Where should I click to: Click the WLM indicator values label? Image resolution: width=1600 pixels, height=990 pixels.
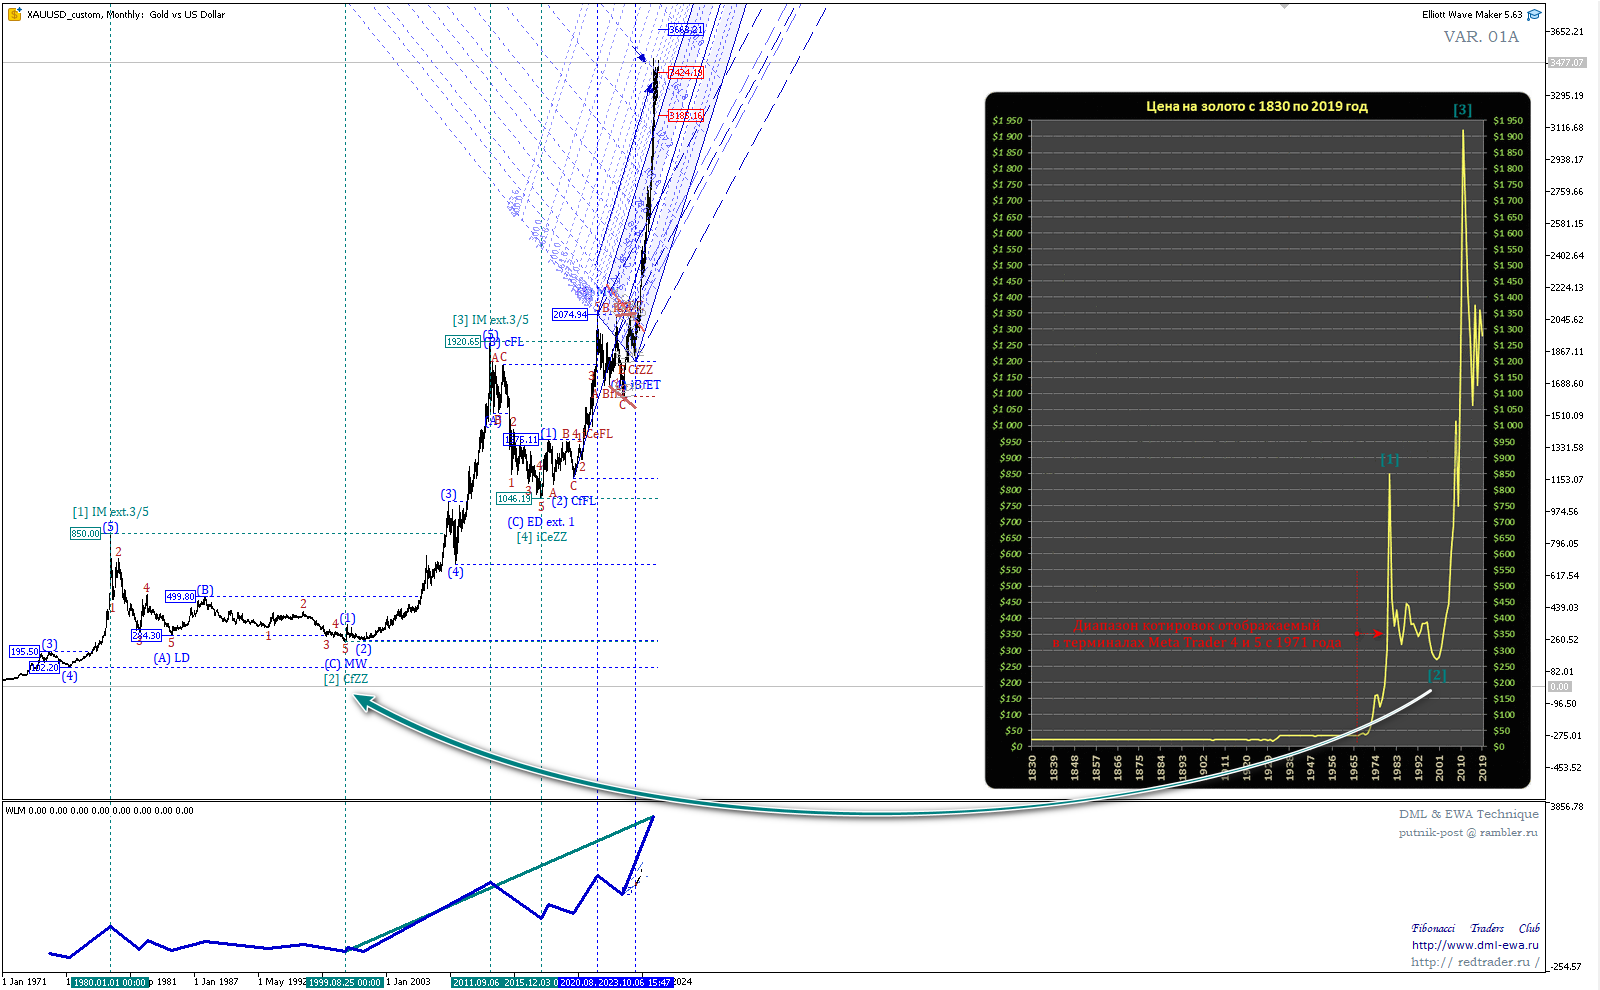tap(99, 811)
